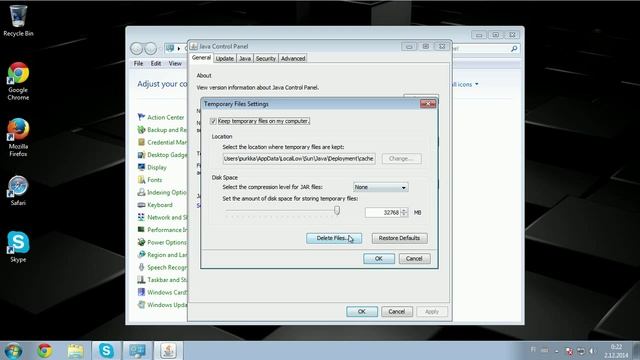The image size is (640, 360).
Task: Open Taskbar and Start Menu item
Action: 162,280
